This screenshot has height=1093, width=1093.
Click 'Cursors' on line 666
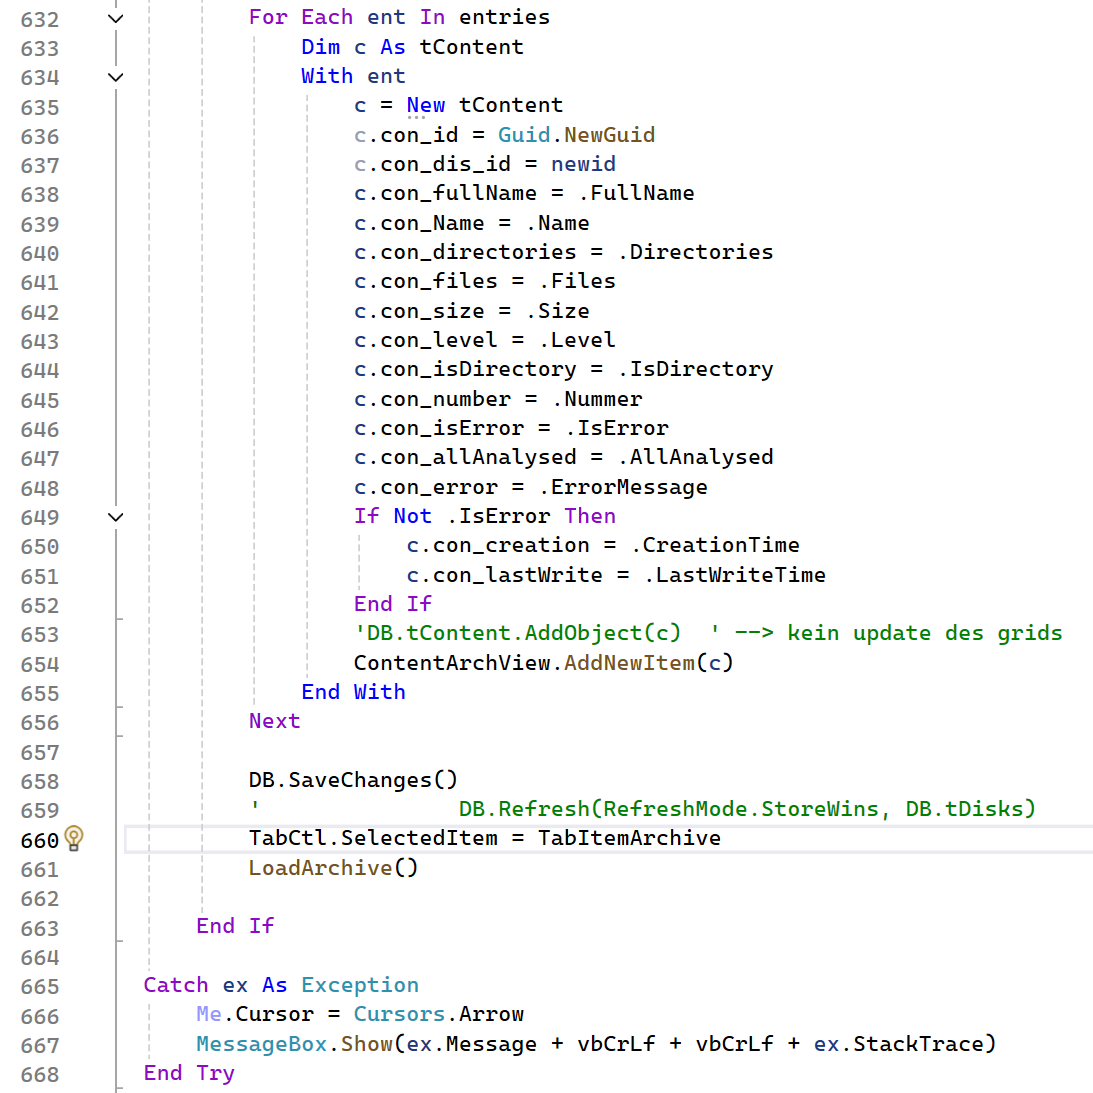coord(399,1014)
